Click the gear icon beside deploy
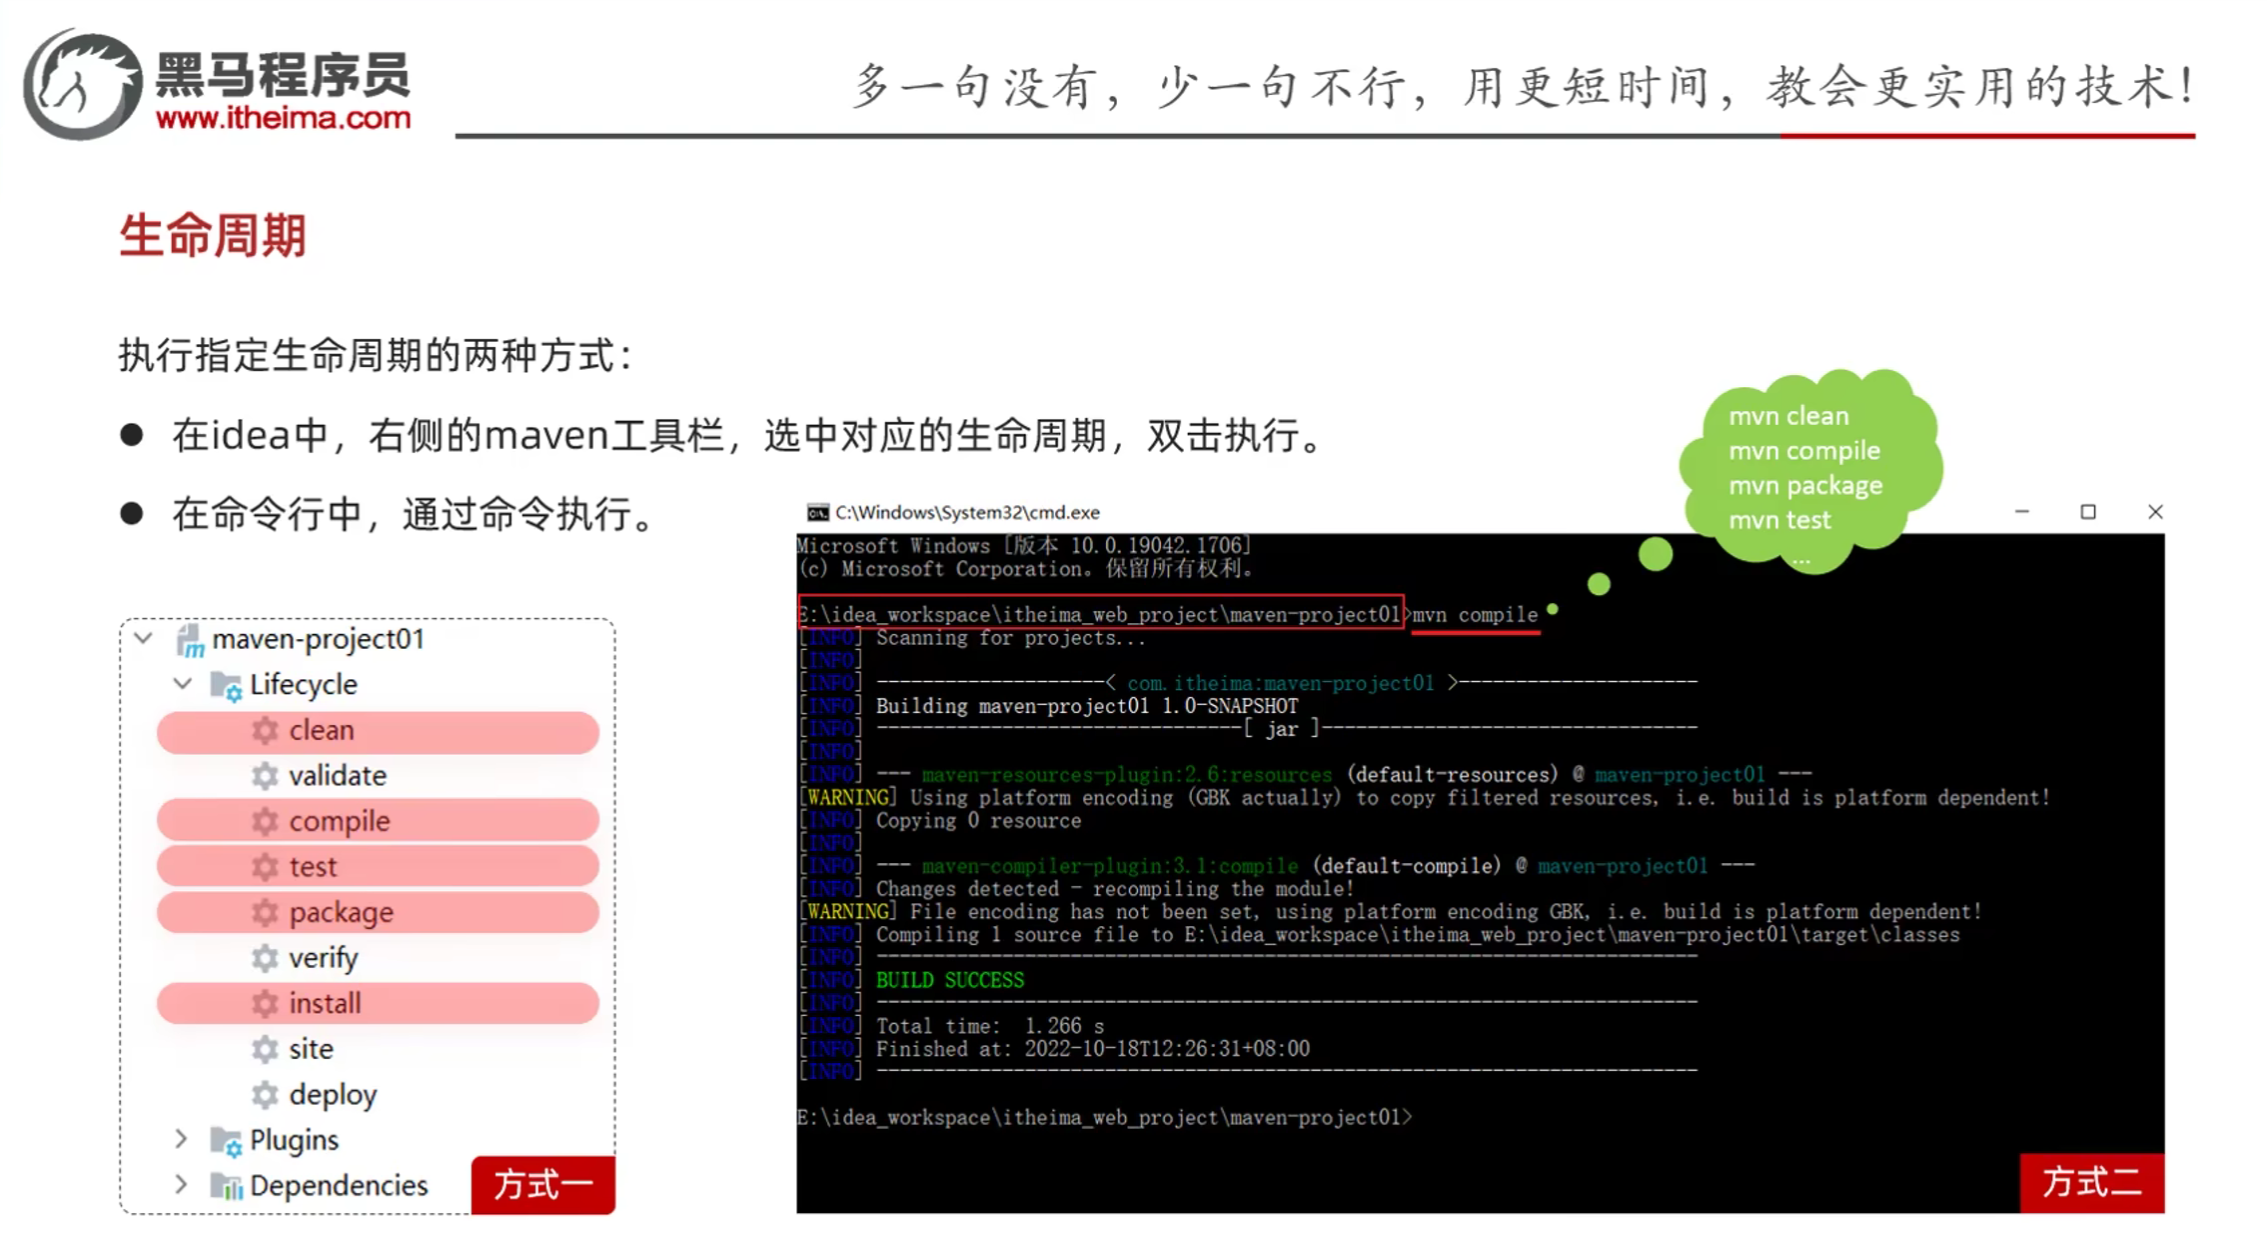Viewport: 2267px width, 1240px height. [x=265, y=1095]
